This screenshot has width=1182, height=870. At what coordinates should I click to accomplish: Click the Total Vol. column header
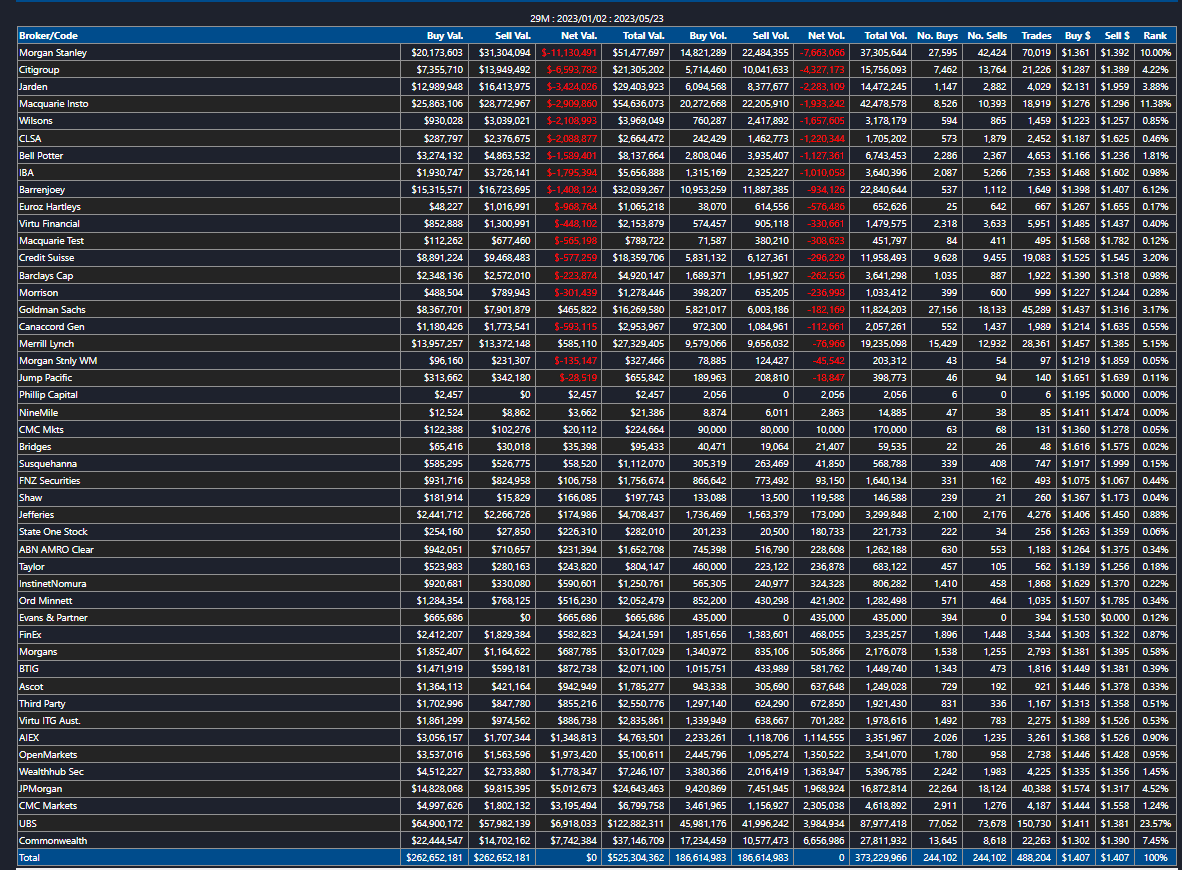coord(886,35)
